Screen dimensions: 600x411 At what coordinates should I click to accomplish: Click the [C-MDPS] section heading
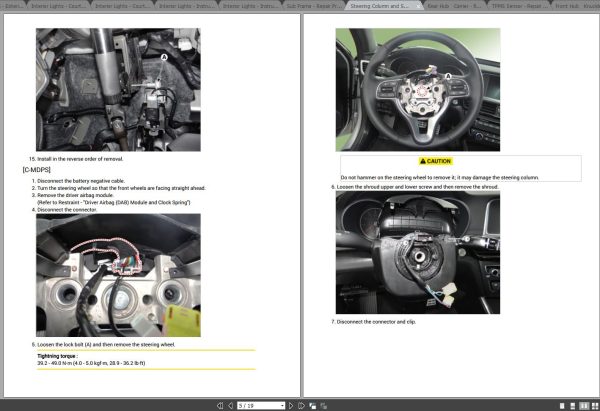[x=36, y=170]
